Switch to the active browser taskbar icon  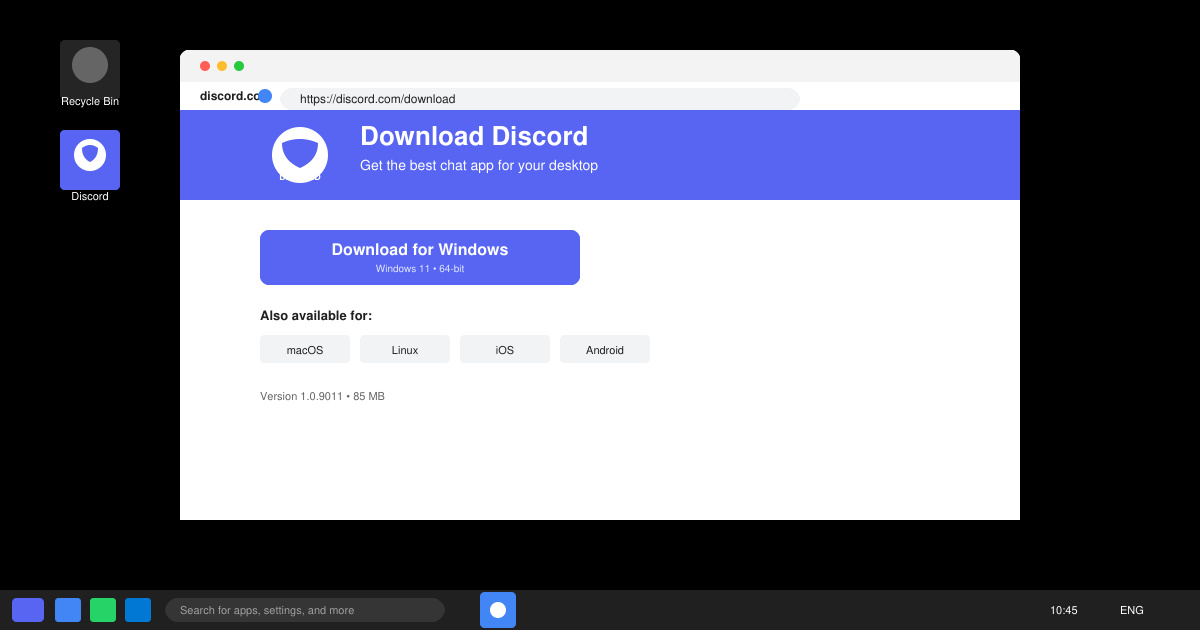tap(498, 610)
